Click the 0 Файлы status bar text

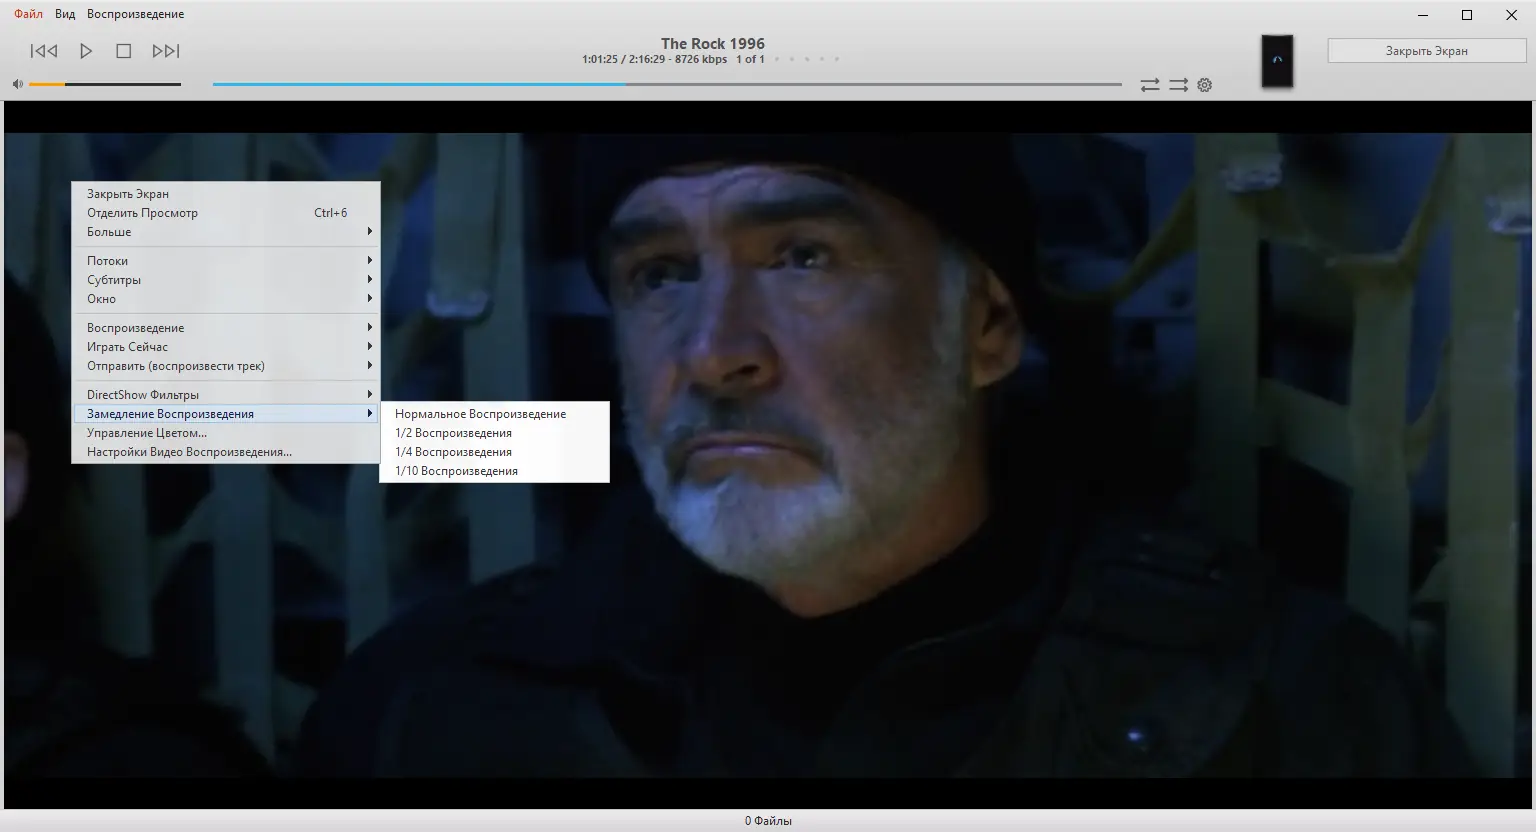click(x=768, y=821)
